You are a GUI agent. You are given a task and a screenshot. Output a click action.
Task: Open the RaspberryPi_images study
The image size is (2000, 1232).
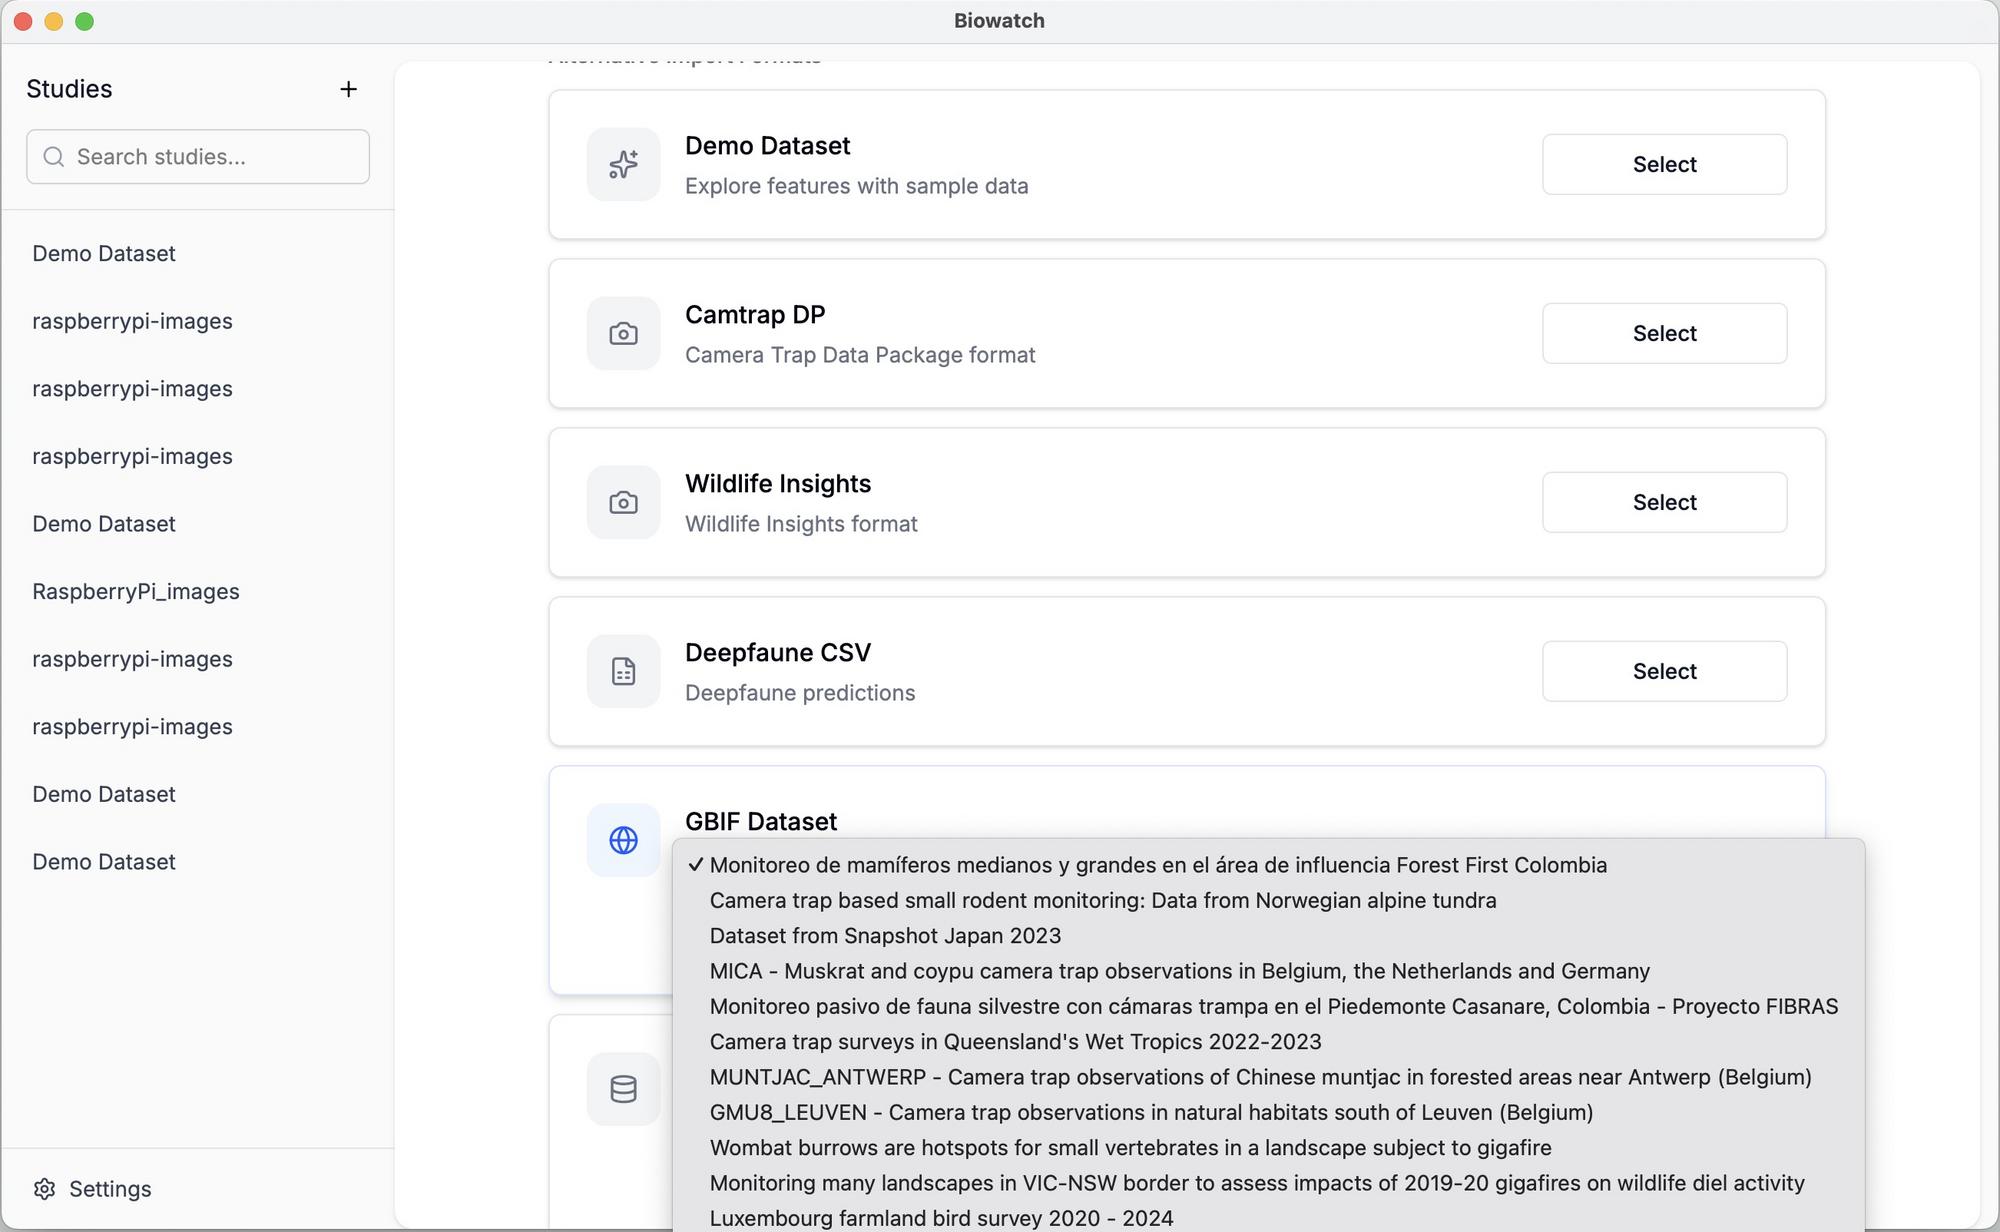[136, 592]
